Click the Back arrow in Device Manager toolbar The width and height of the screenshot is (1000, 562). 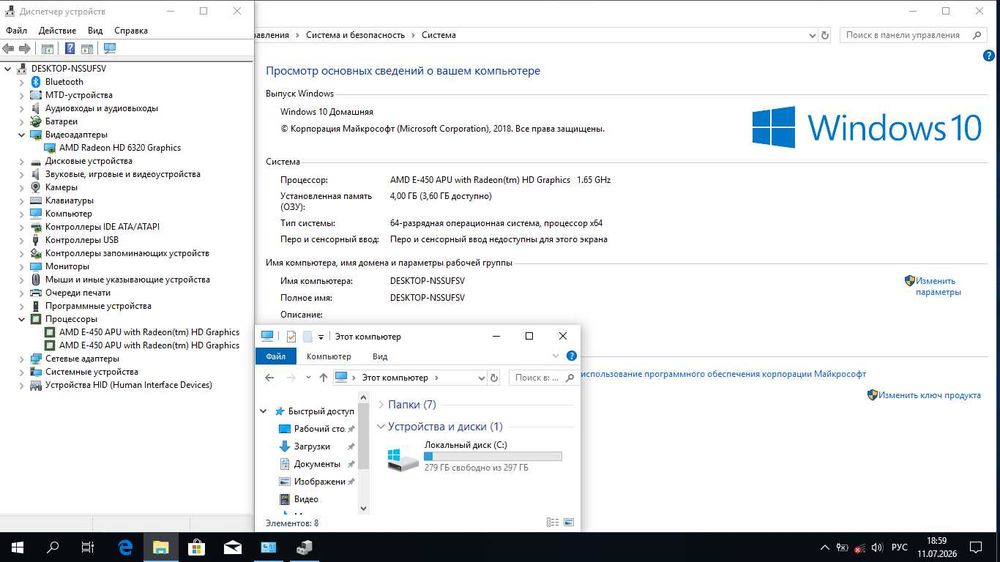(x=8, y=48)
